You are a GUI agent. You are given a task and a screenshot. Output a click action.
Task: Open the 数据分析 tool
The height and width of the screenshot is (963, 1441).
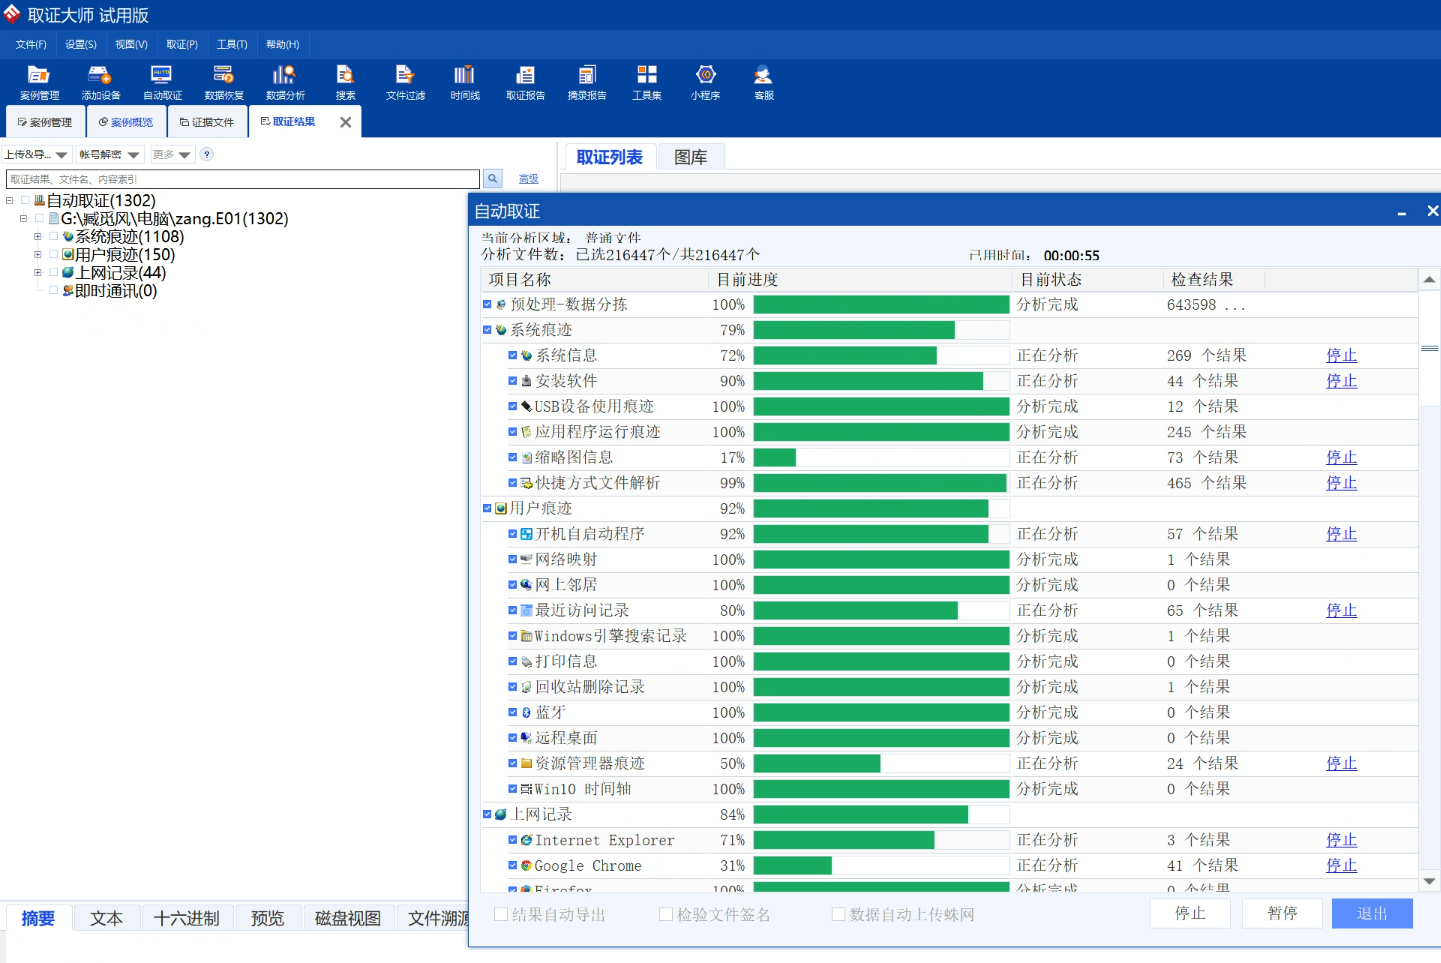tap(285, 82)
